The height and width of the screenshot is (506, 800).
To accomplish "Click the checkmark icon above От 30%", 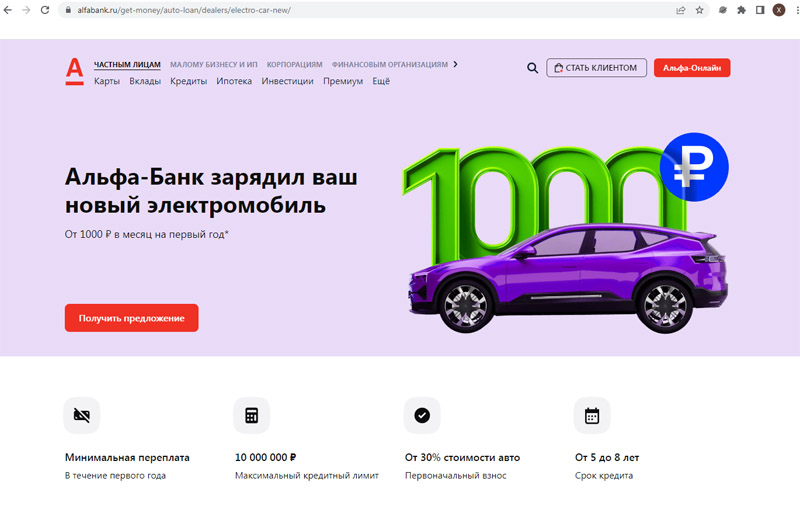I will pyautogui.click(x=422, y=415).
